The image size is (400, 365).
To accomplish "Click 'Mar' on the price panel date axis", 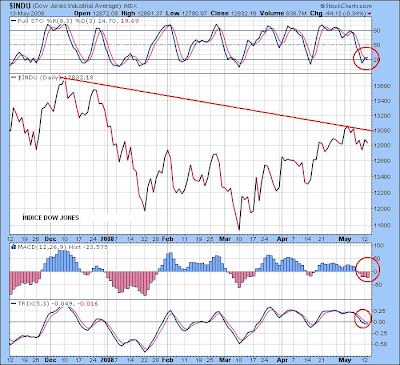I will 225,239.
